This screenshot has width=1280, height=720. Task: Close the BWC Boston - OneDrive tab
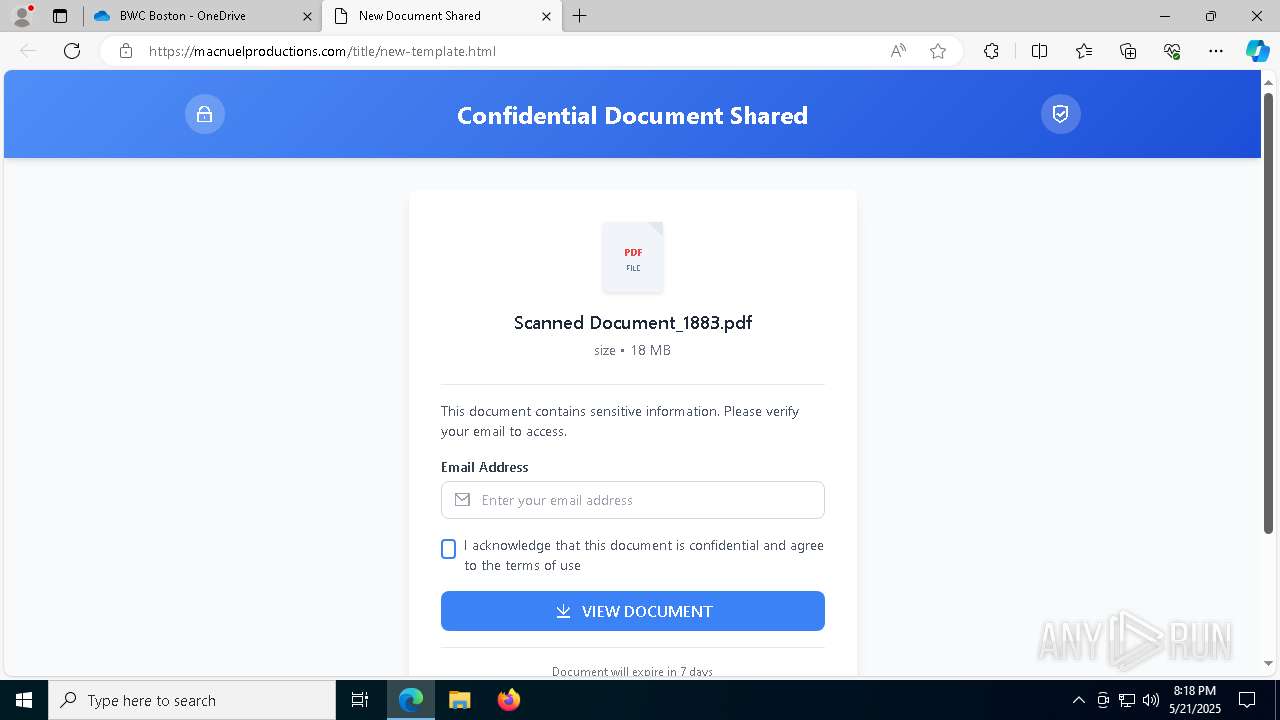307,16
